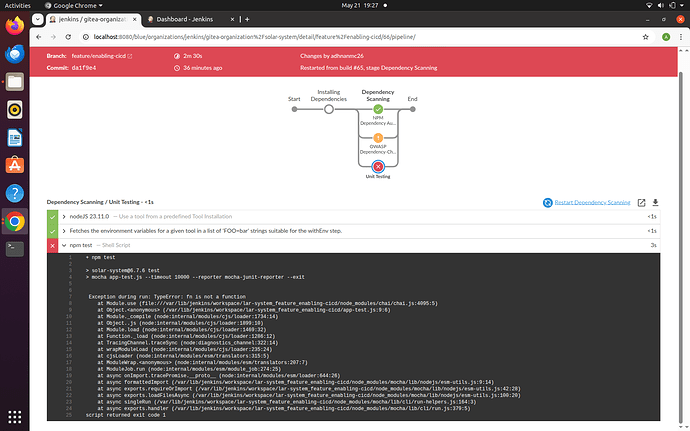Open the system tray network icon
The width and height of the screenshot is (690, 431).
point(649,5)
